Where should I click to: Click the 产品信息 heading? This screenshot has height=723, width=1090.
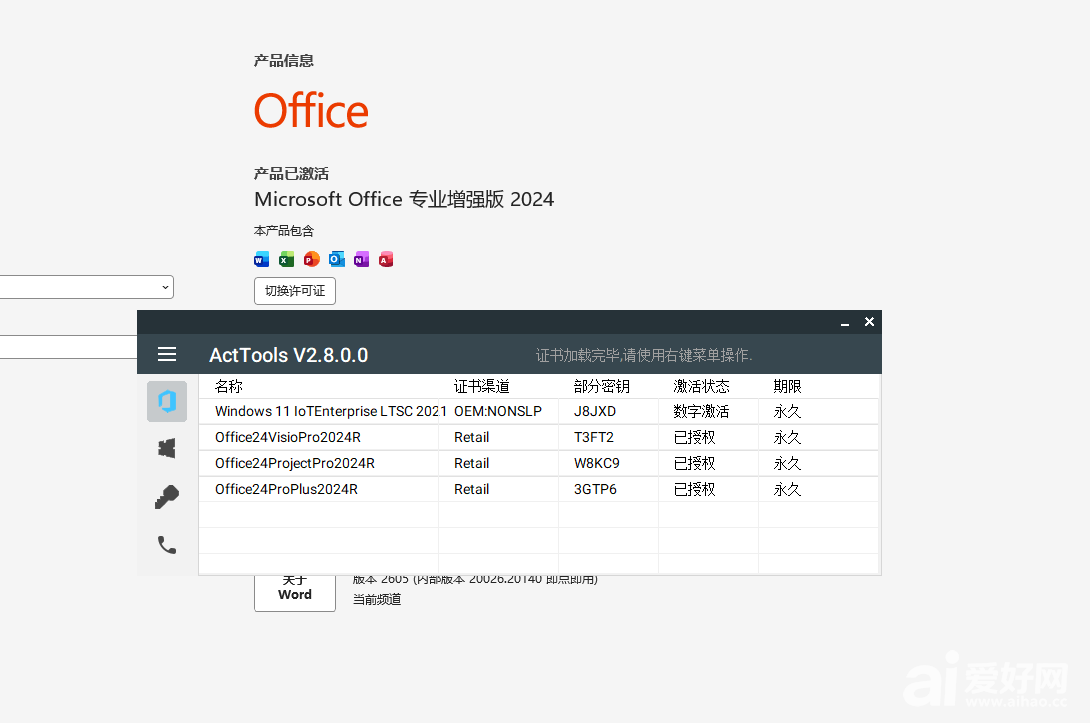[284, 60]
